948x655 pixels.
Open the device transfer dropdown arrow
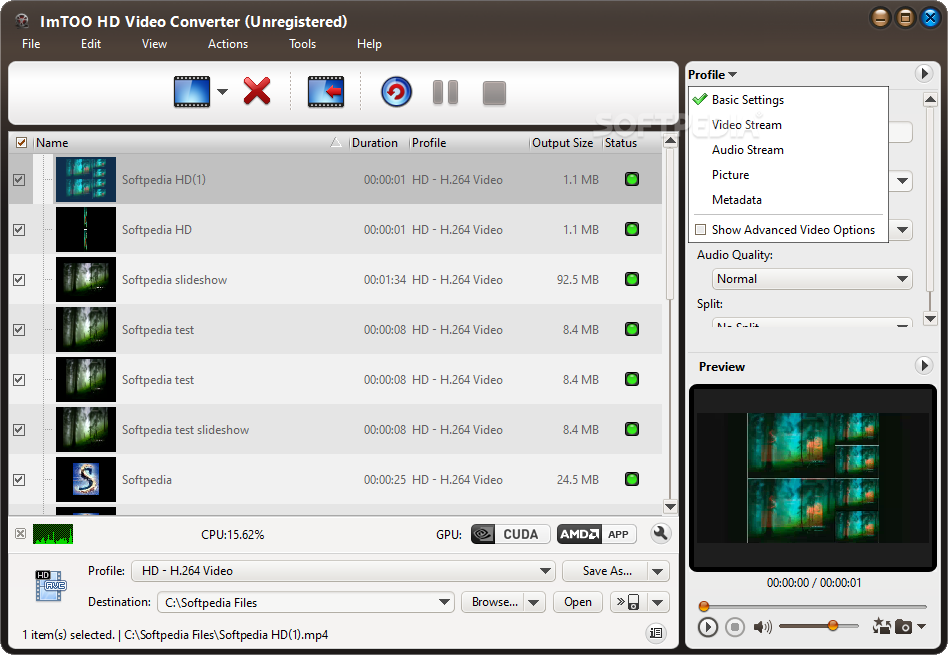point(658,602)
